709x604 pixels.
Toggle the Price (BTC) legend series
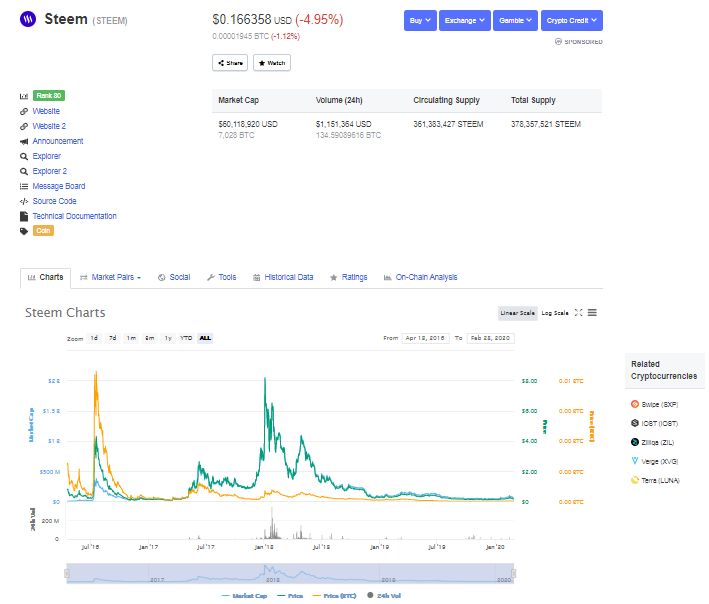[334, 596]
